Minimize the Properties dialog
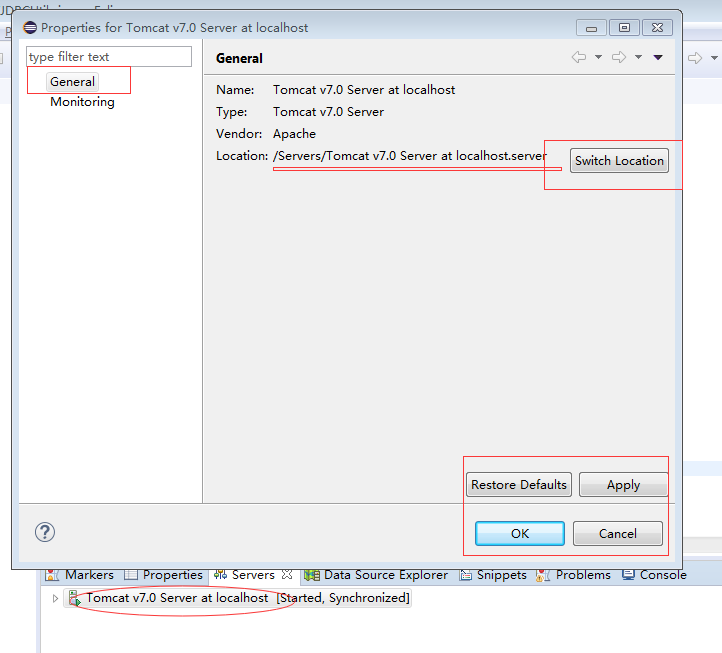The image size is (722, 653). (591, 28)
